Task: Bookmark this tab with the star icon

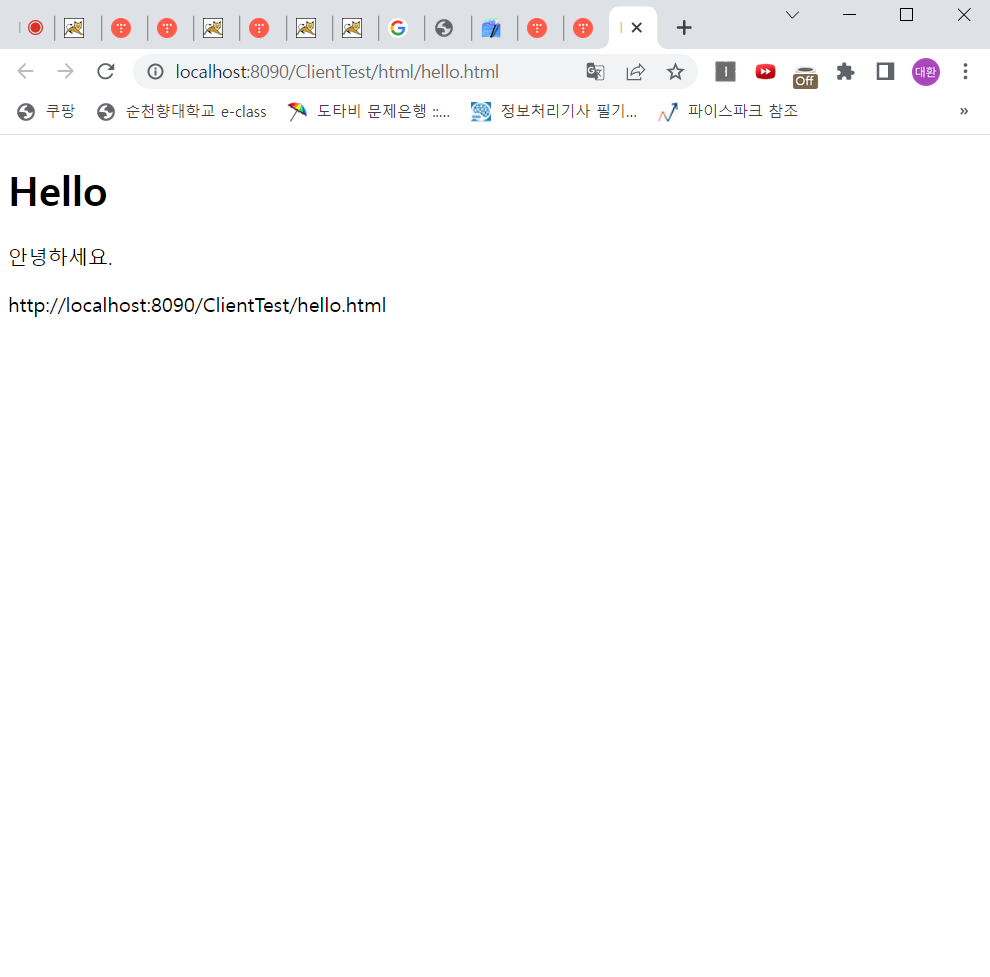Action: 675,72
